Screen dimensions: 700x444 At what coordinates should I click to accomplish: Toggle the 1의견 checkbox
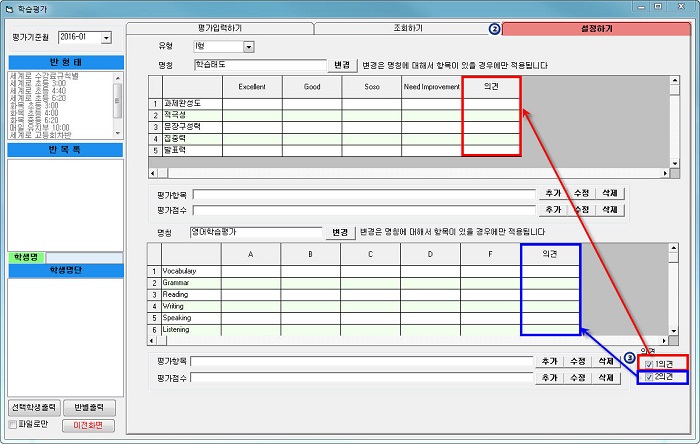point(647,362)
